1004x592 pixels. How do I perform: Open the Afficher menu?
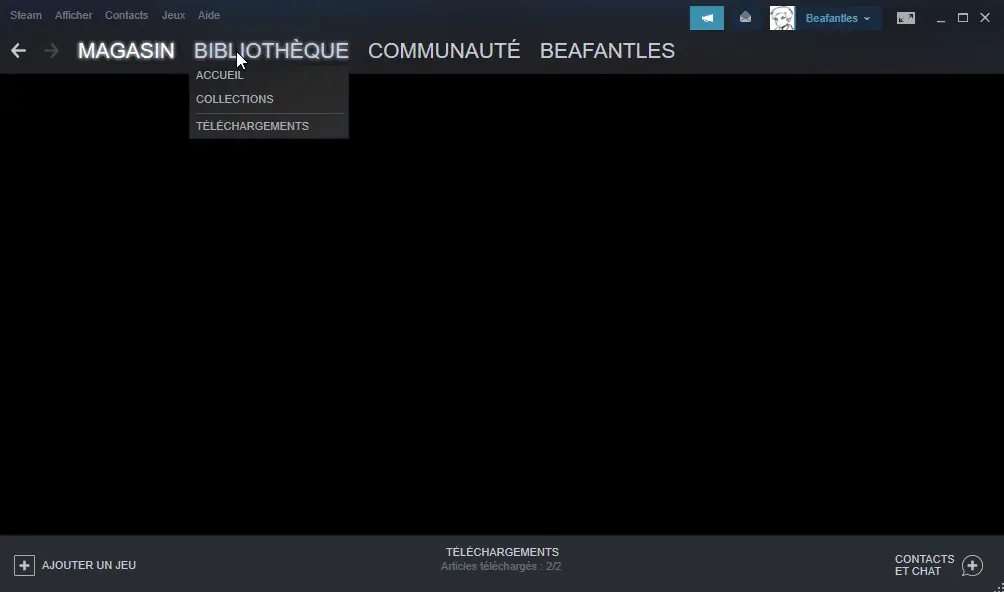coord(74,15)
